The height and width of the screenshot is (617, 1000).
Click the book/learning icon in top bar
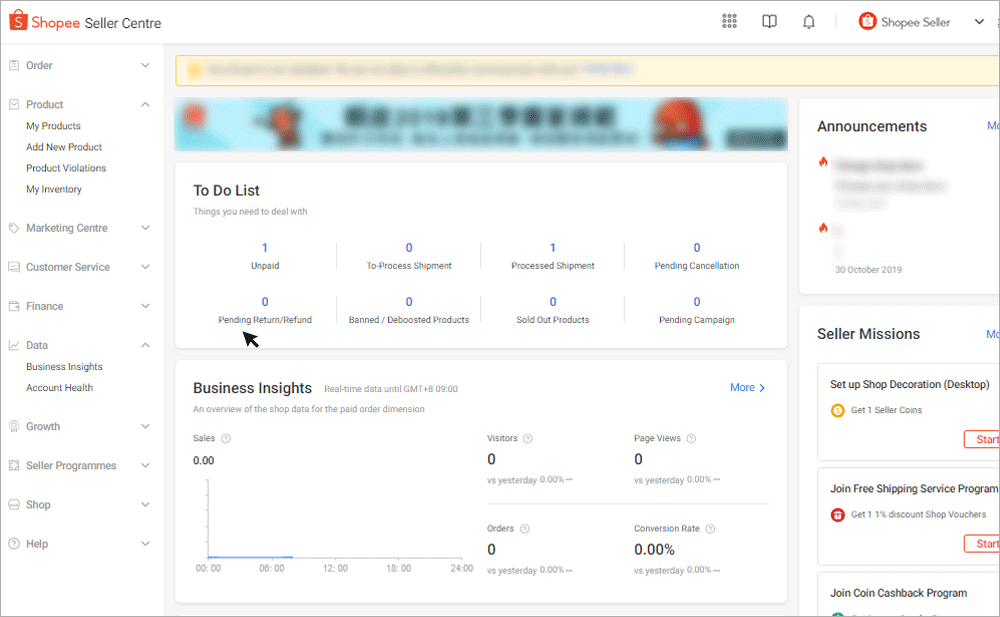pos(769,20)
